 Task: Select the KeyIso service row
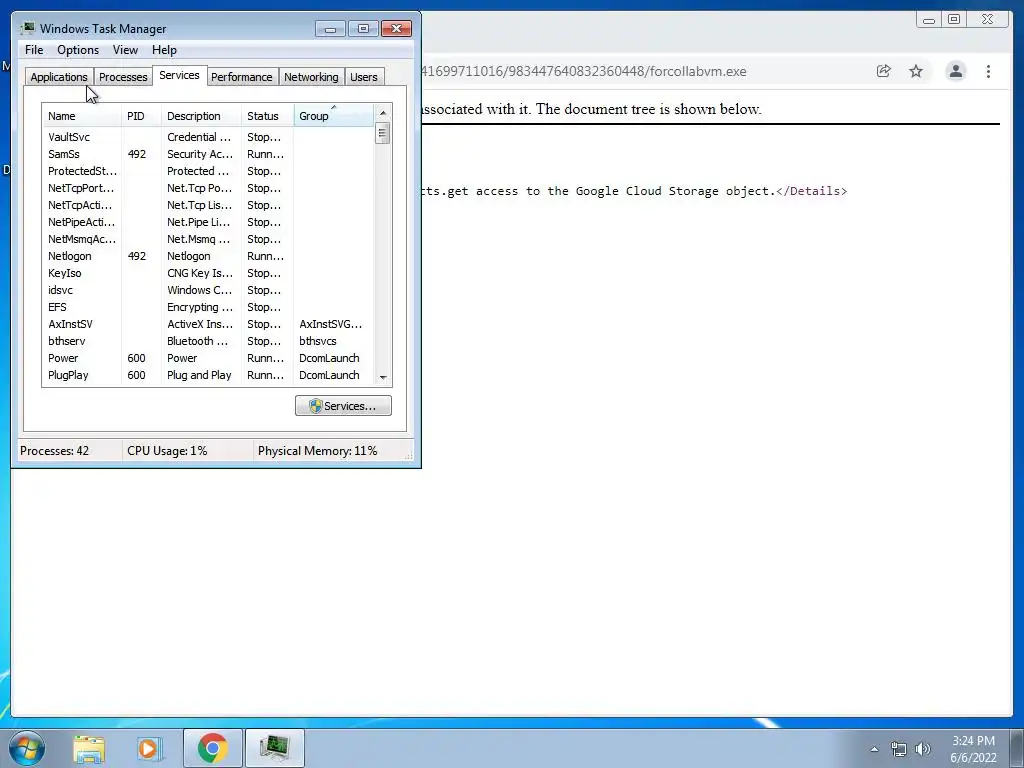(x=208, y=273)
